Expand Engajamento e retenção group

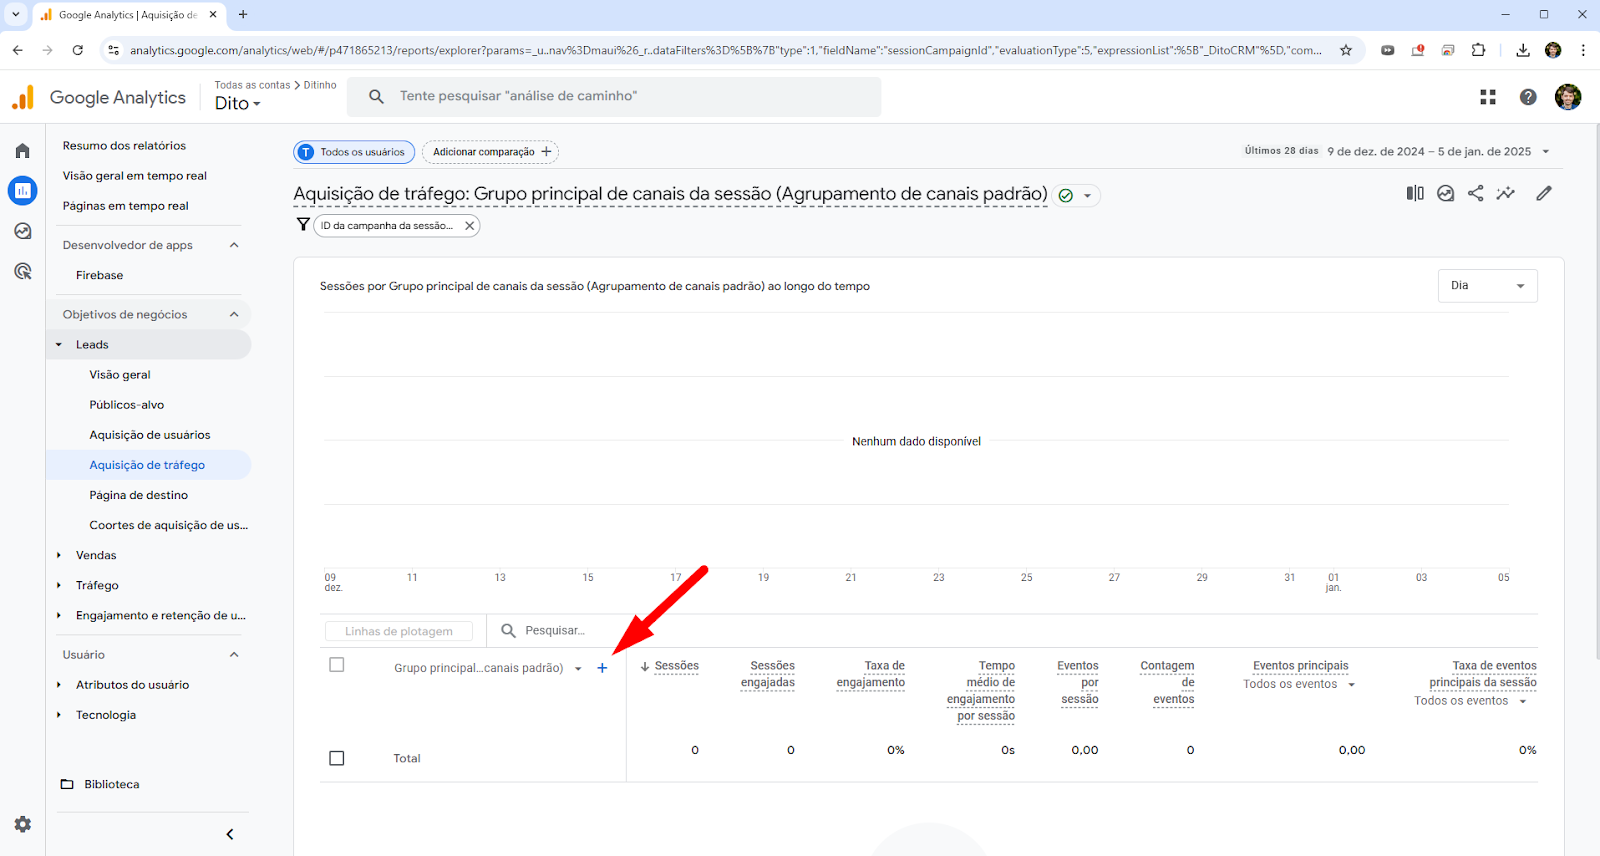coord(59,615)
